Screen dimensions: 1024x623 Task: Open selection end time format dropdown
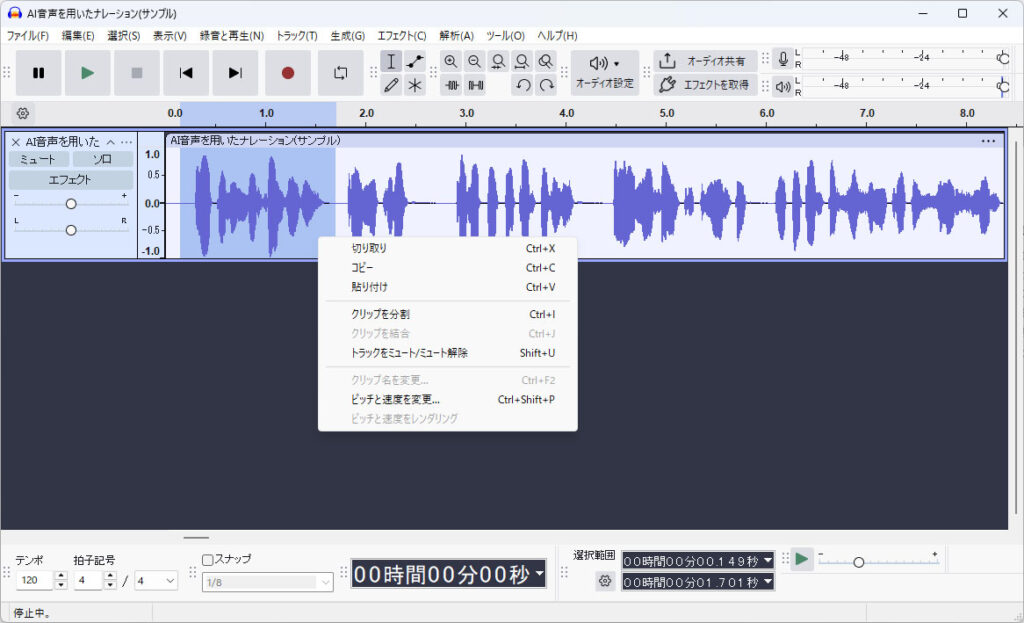click(767, 581)
